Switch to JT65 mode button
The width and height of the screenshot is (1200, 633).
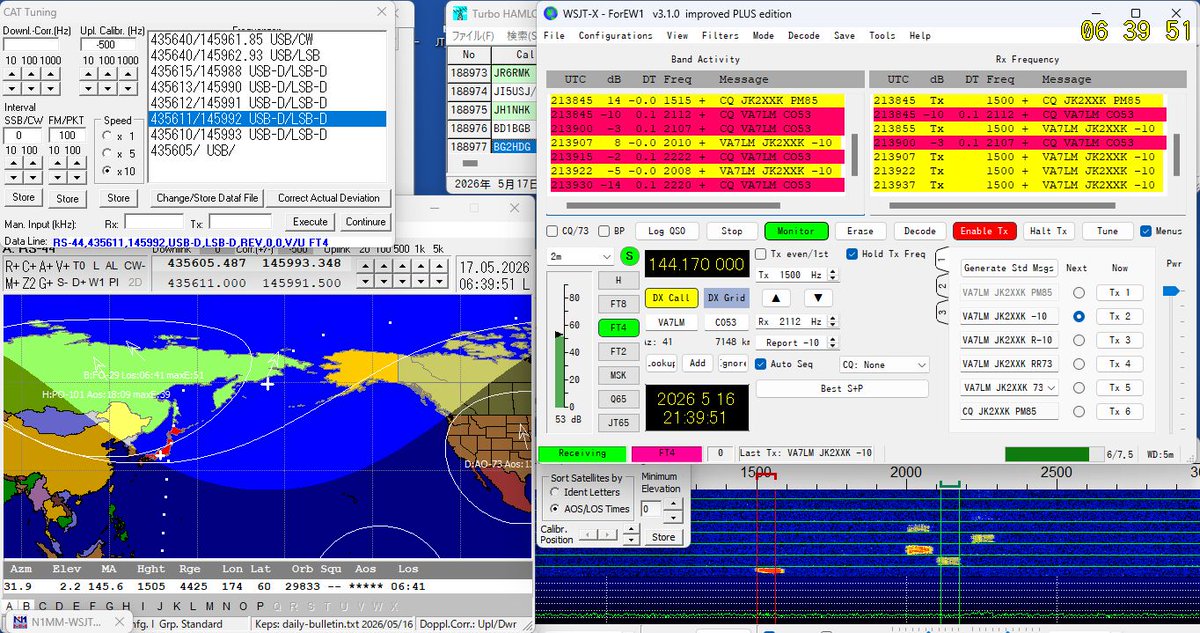(x=619, y=422)
